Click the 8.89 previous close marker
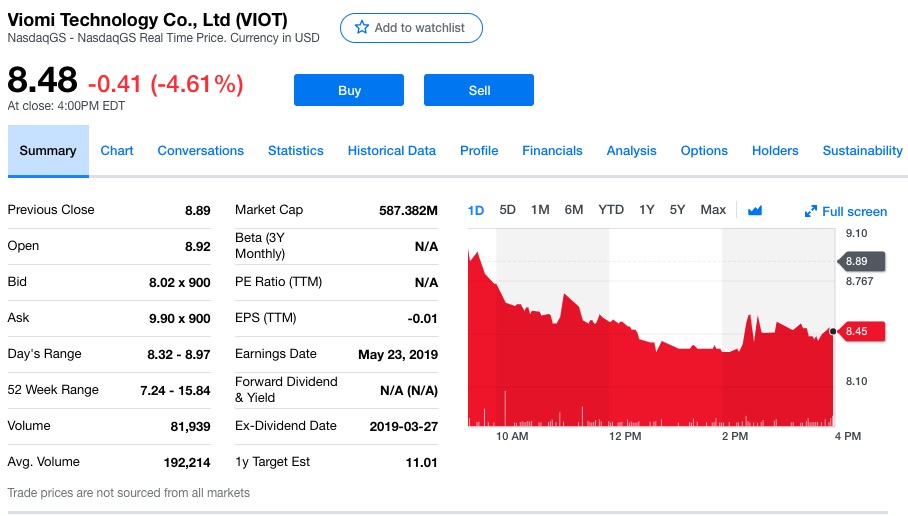This screenshot has height=516, width=908. tap(861, 261)
